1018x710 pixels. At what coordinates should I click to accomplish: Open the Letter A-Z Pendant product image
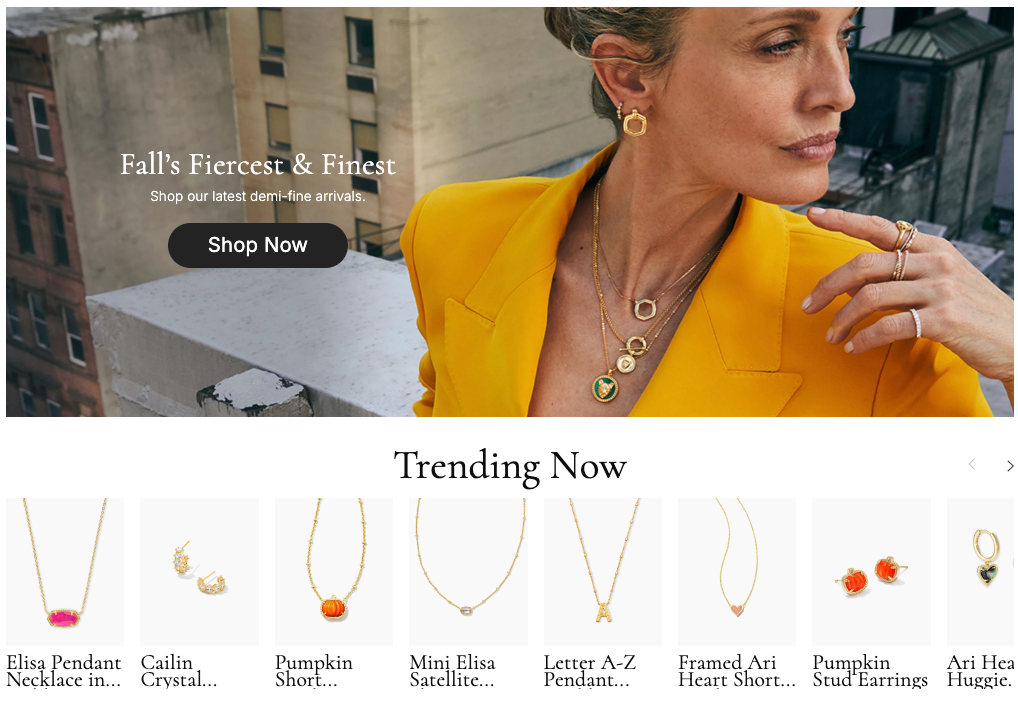coord(602,572)
